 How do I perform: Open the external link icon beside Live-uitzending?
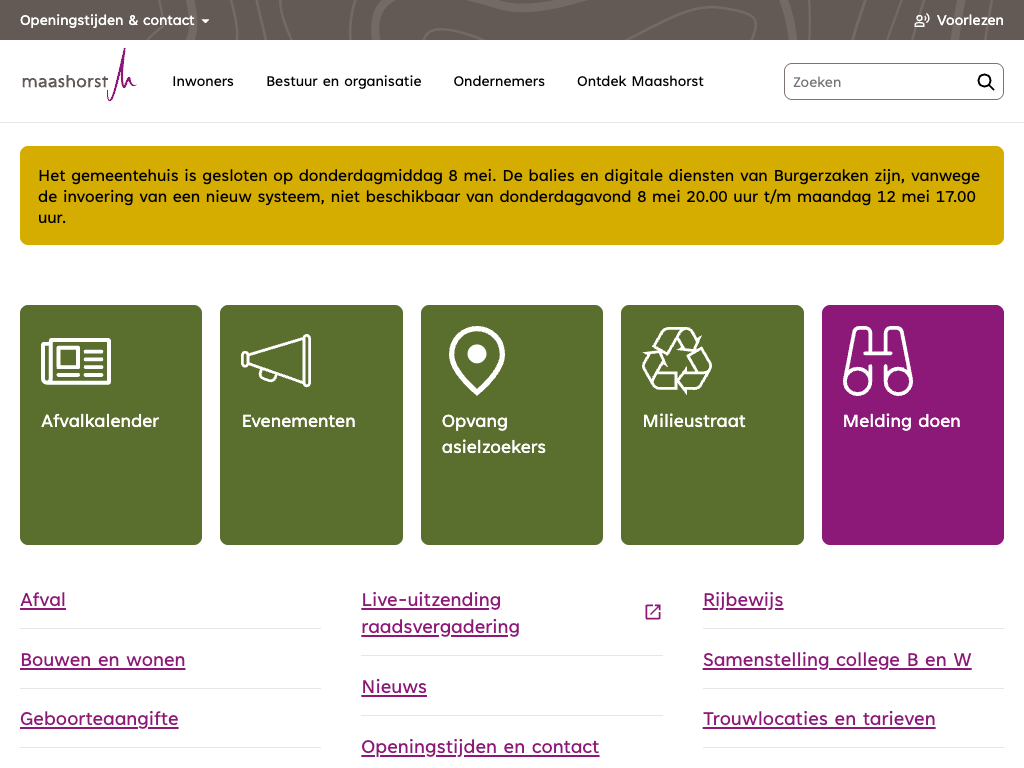[x=653, y=612]
